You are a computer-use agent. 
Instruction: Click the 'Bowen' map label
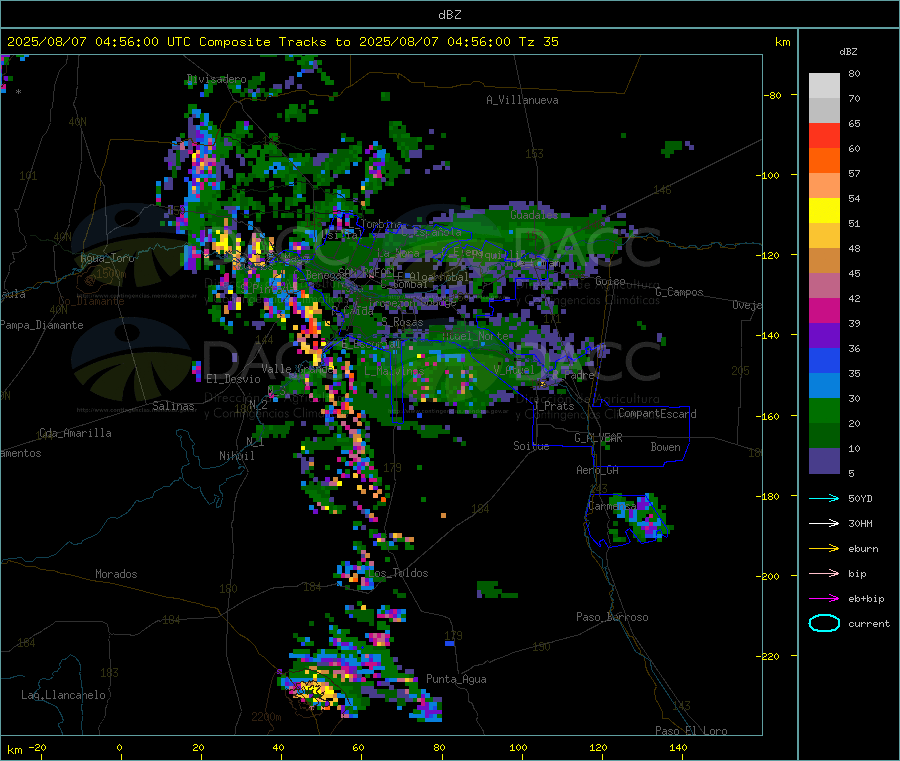(x=665, y=447)
